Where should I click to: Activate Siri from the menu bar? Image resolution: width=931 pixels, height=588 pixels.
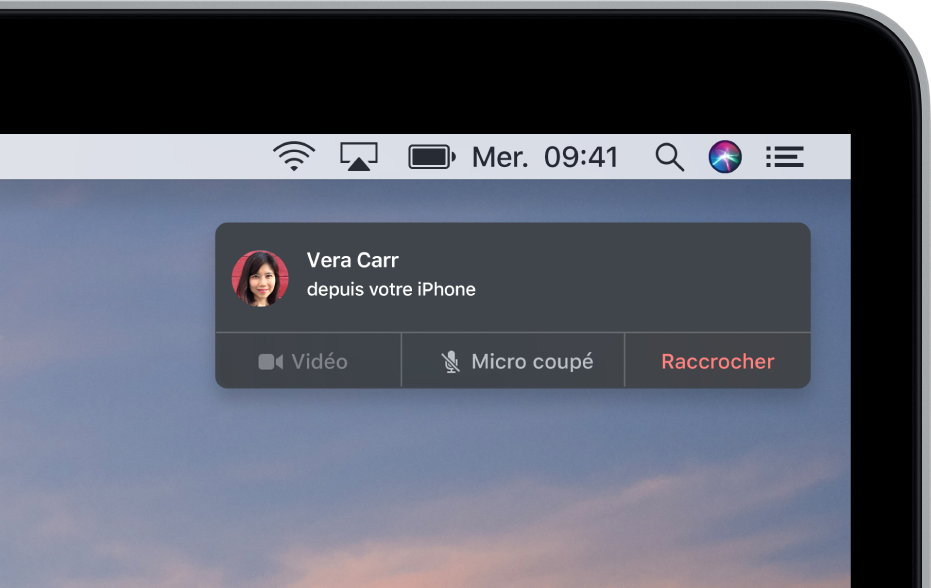725,157
